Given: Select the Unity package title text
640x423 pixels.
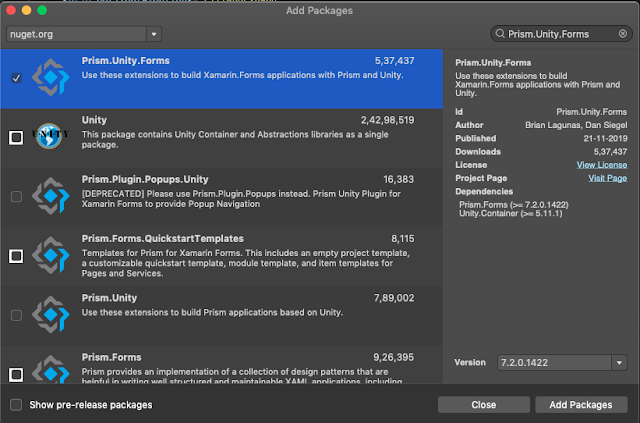Looking at the screenshot, I should [x=94, y=120].
